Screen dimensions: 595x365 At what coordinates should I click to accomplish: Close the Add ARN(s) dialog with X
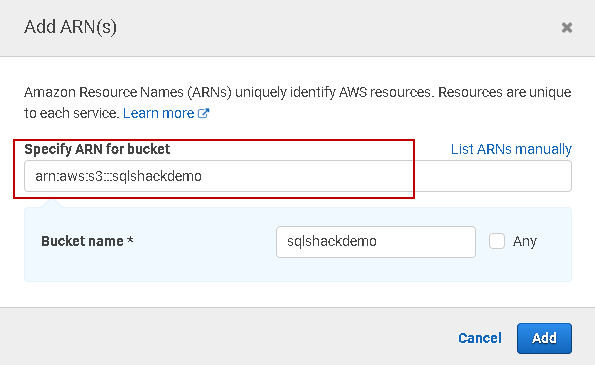[567, 27]
